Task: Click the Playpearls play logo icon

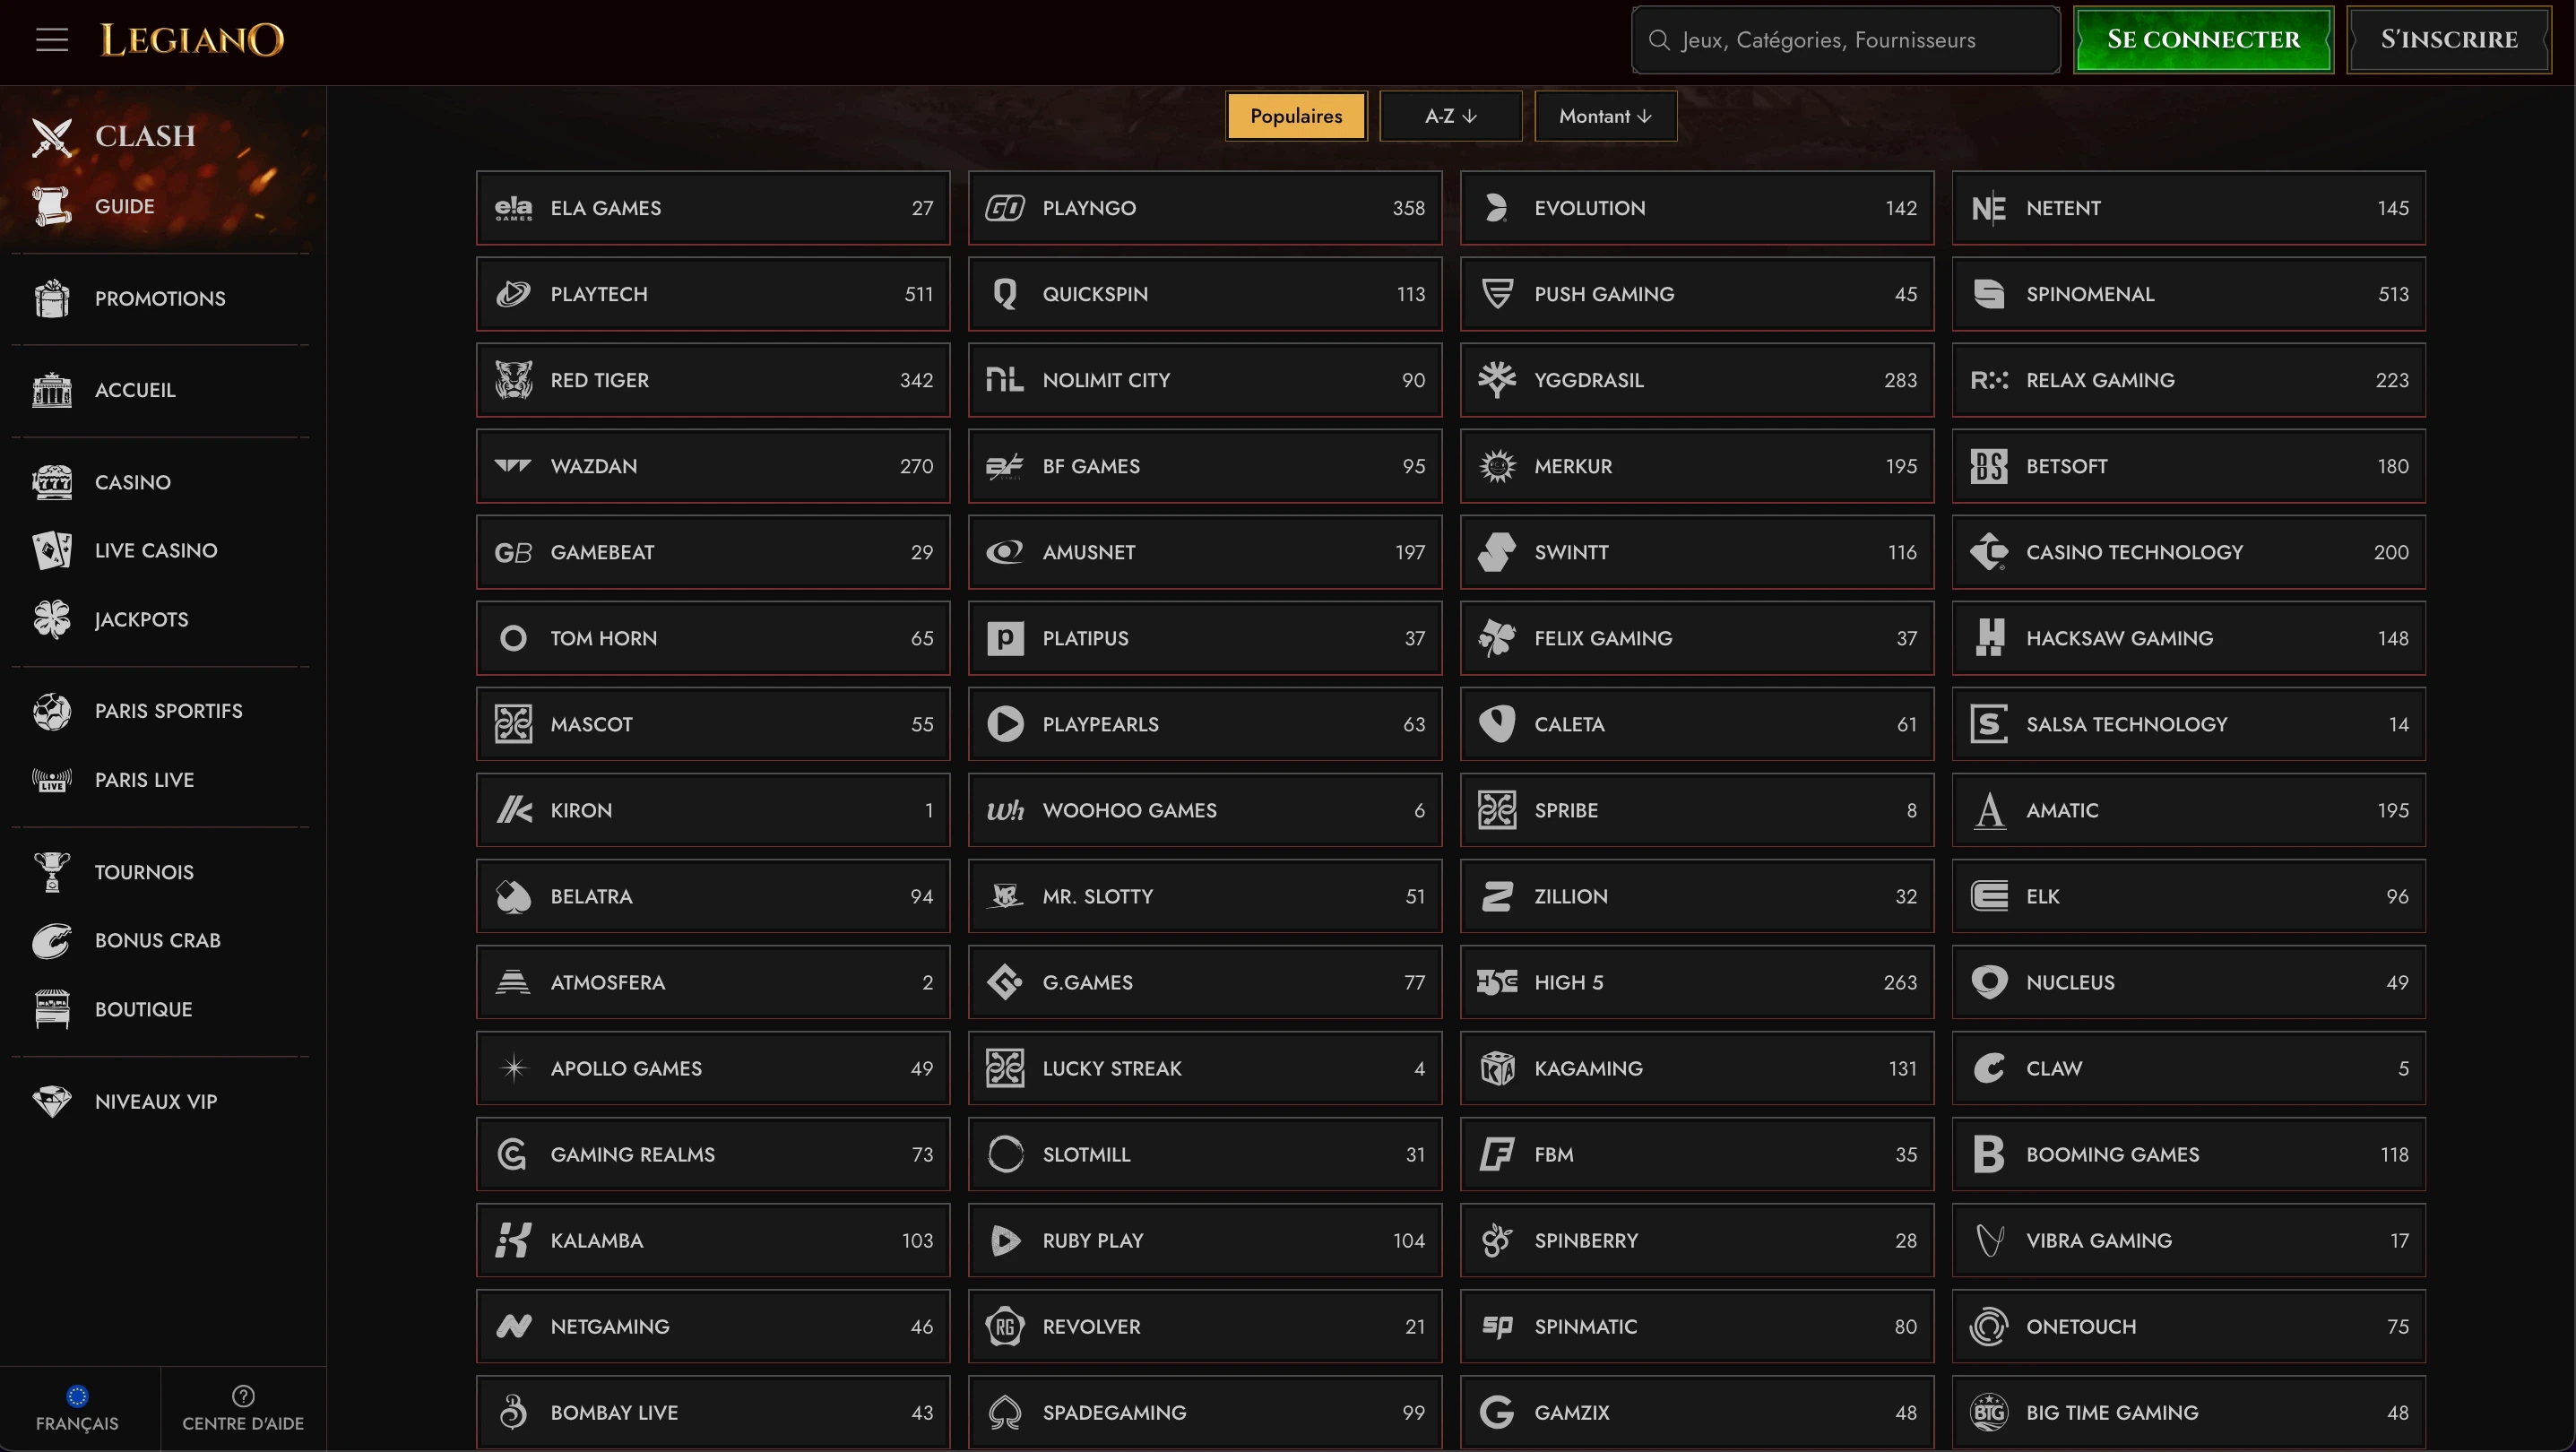Action: 1005,724
